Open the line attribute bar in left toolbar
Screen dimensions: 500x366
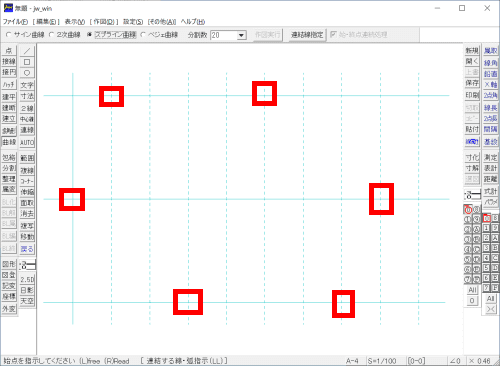pos(27,265)
